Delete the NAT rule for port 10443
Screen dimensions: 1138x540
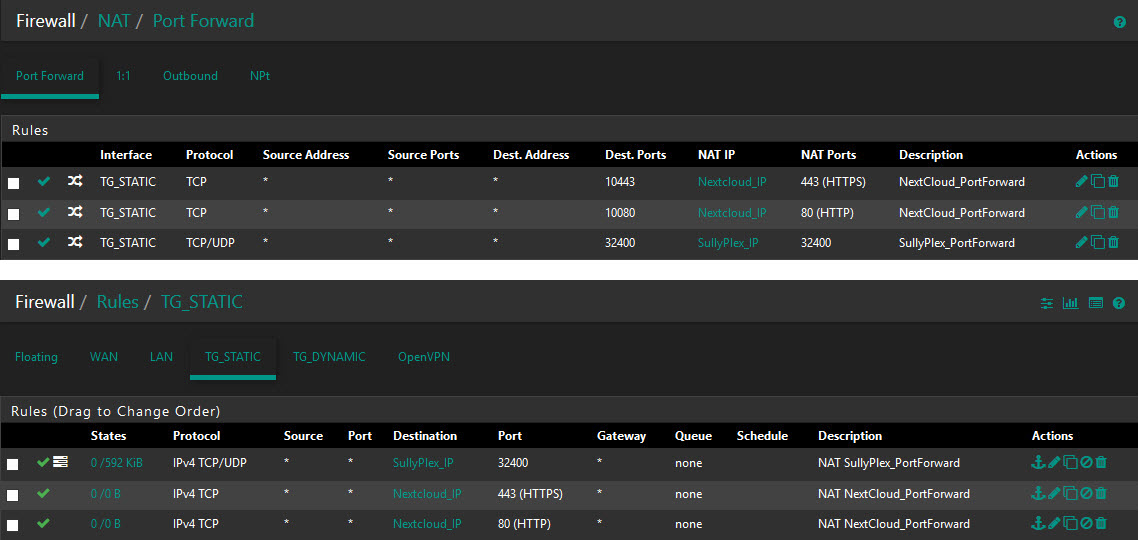coord(1113,182)
